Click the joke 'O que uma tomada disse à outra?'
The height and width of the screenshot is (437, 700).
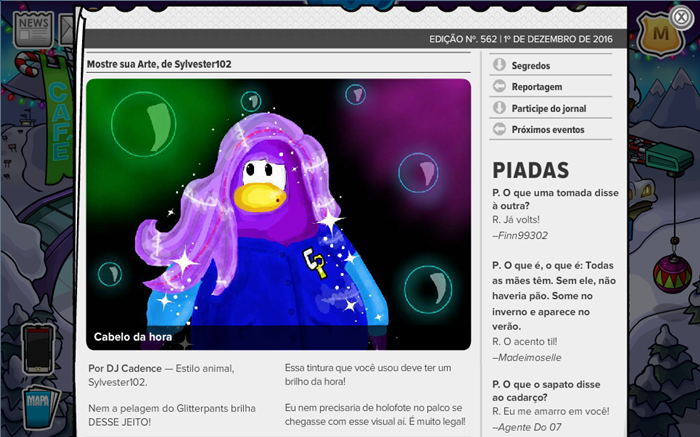point(555,199)
